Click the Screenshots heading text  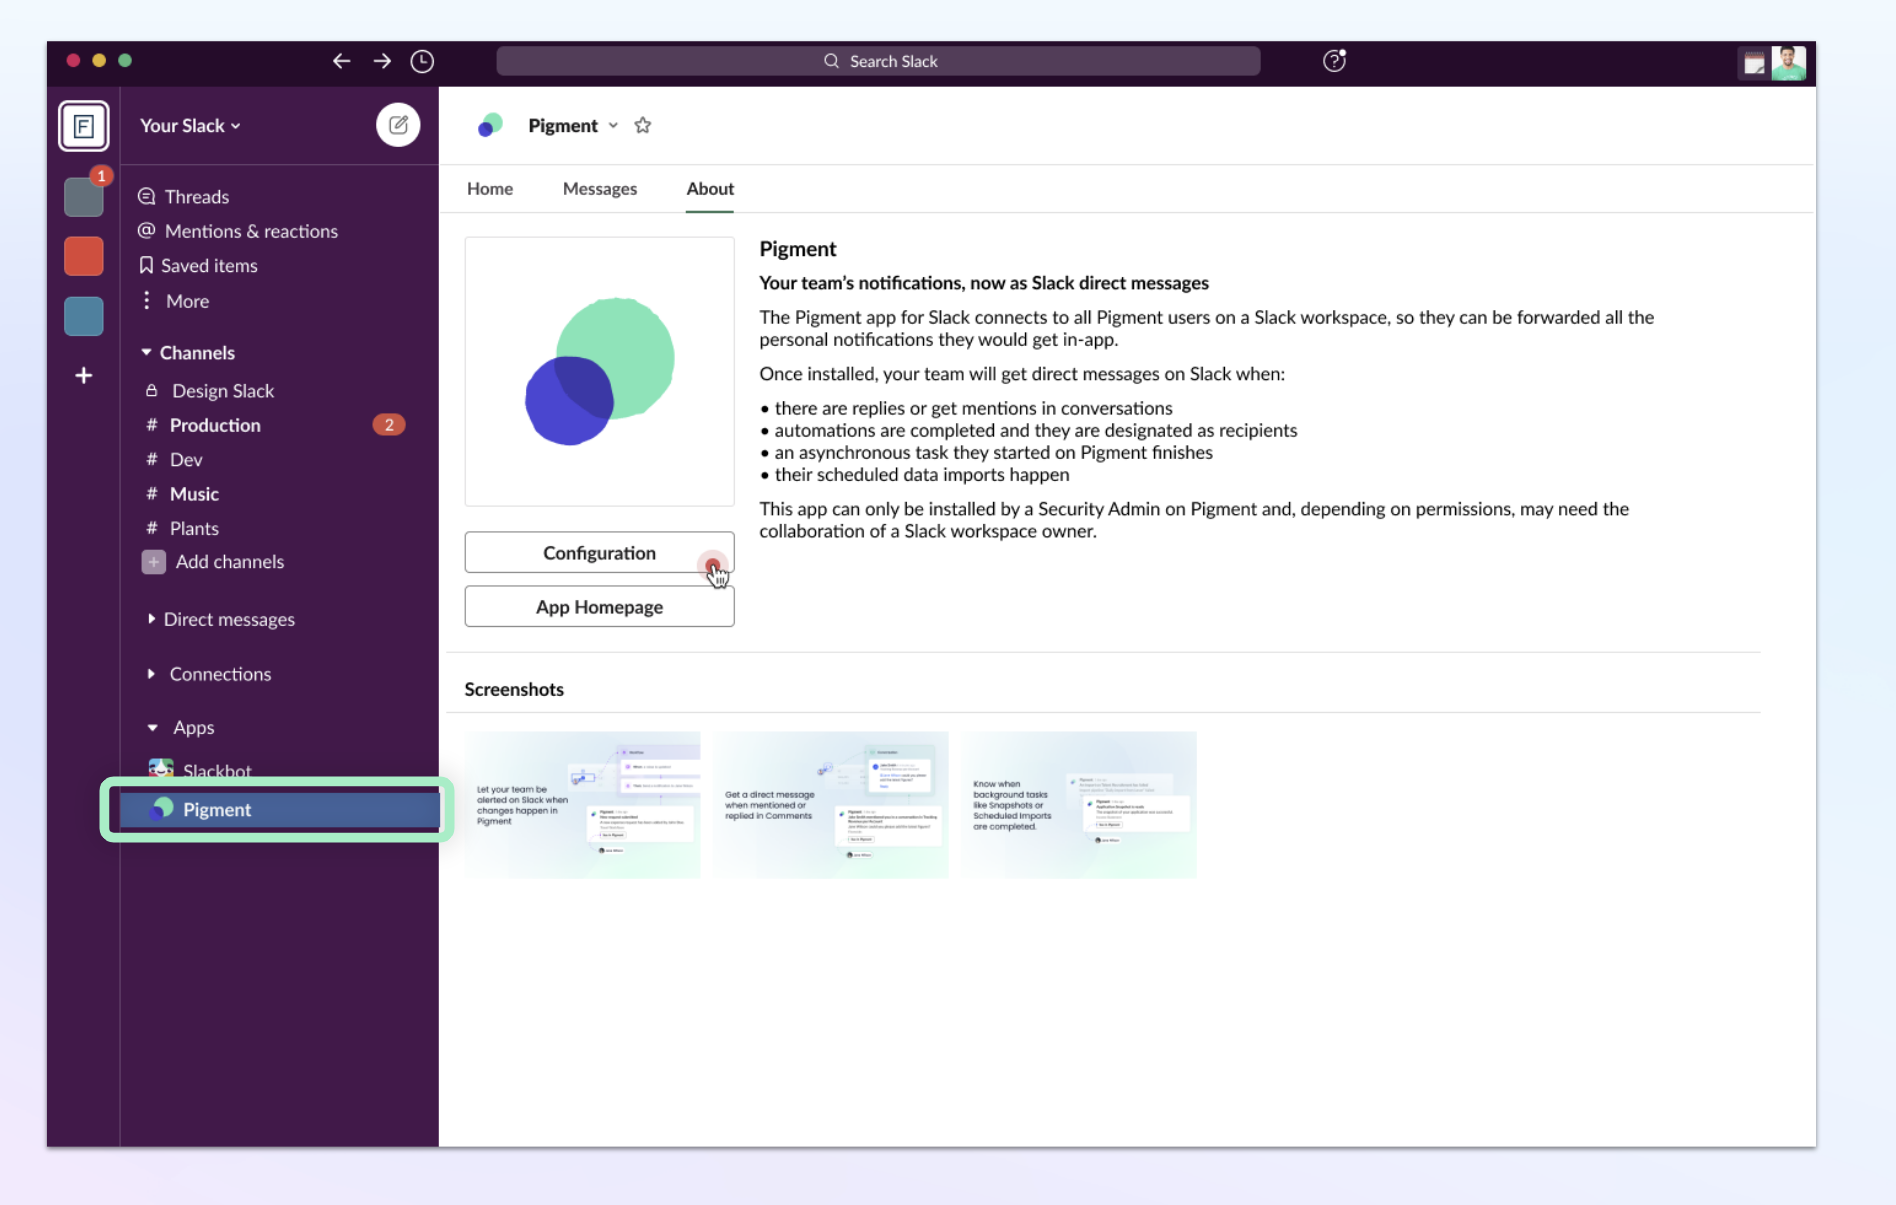pos(514,689)
